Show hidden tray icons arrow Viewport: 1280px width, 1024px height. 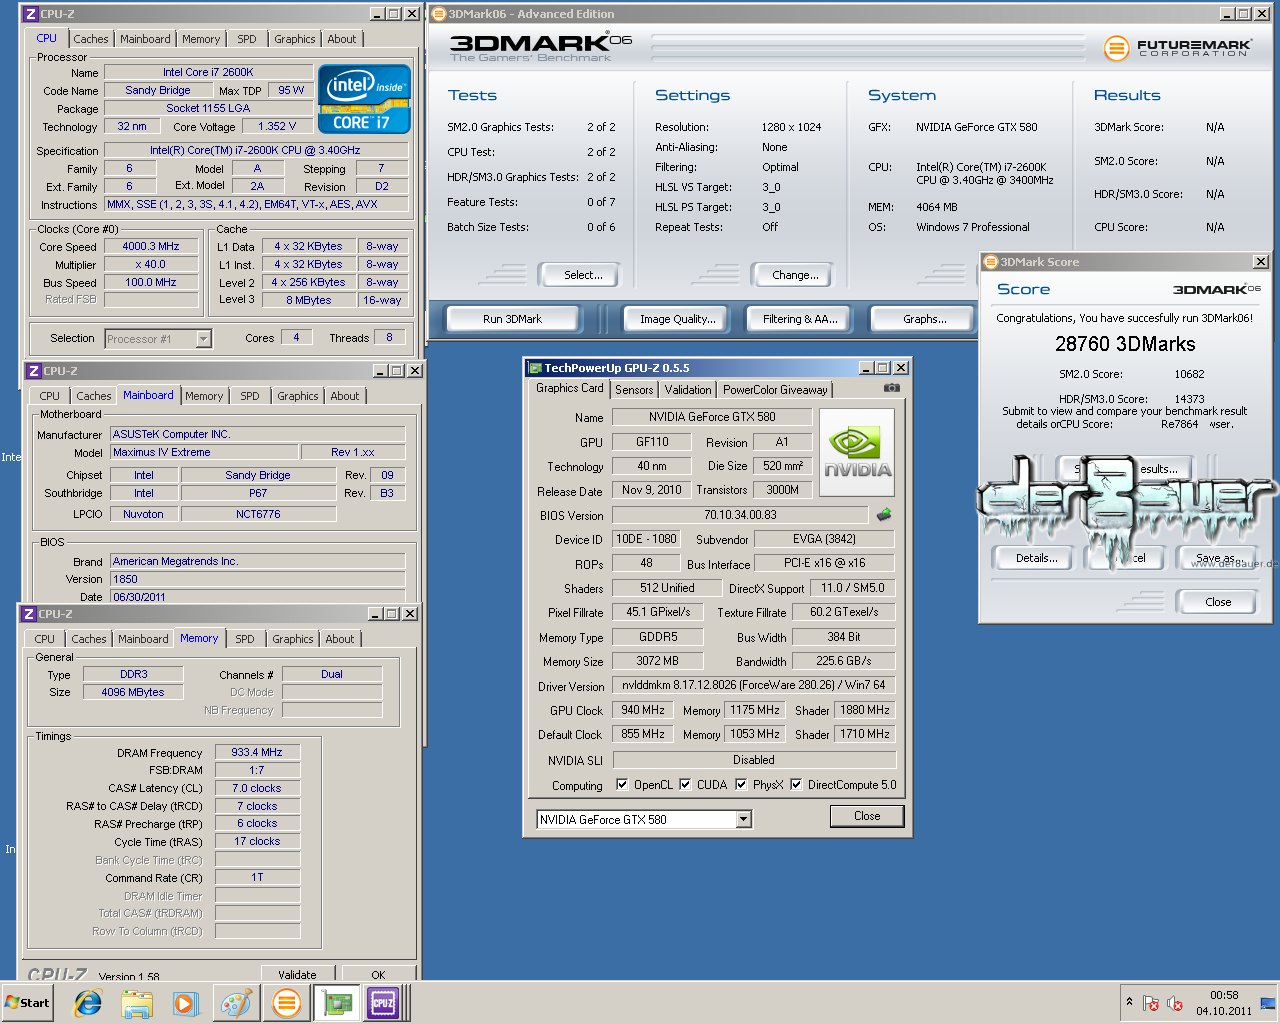(x=1129, y=1002)
